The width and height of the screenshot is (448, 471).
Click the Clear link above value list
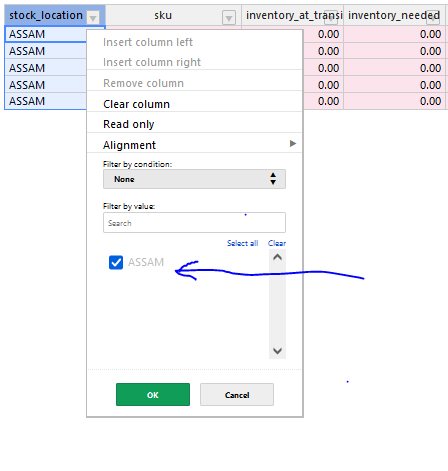pyautogui.click(x=277, y=243)
